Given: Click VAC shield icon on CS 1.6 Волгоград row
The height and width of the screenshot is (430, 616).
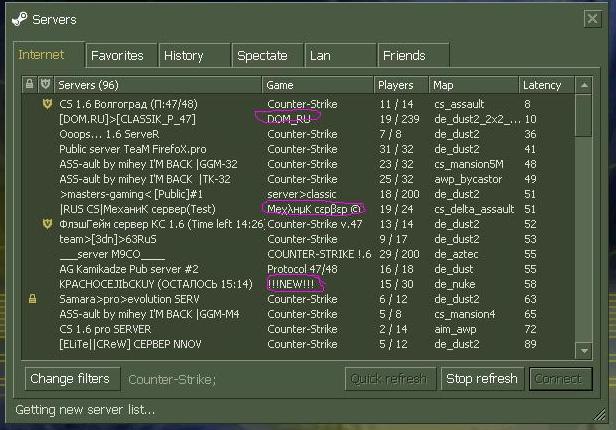Looking at the screenshot, I should click(x=47, y=104).
